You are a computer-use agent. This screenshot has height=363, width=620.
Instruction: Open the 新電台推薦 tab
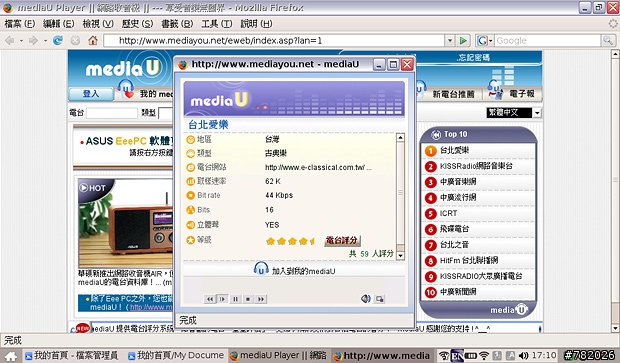click(453, 94)
